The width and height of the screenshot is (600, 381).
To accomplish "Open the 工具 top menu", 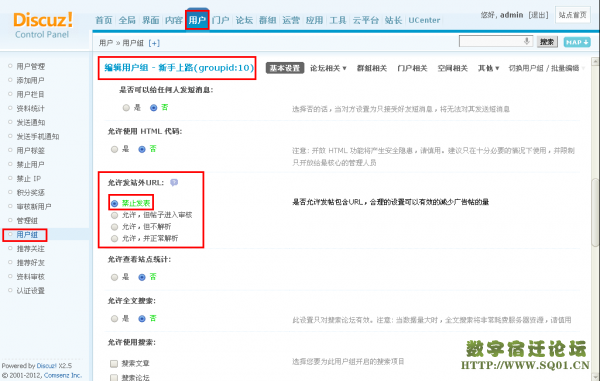I will click(338, 20).
